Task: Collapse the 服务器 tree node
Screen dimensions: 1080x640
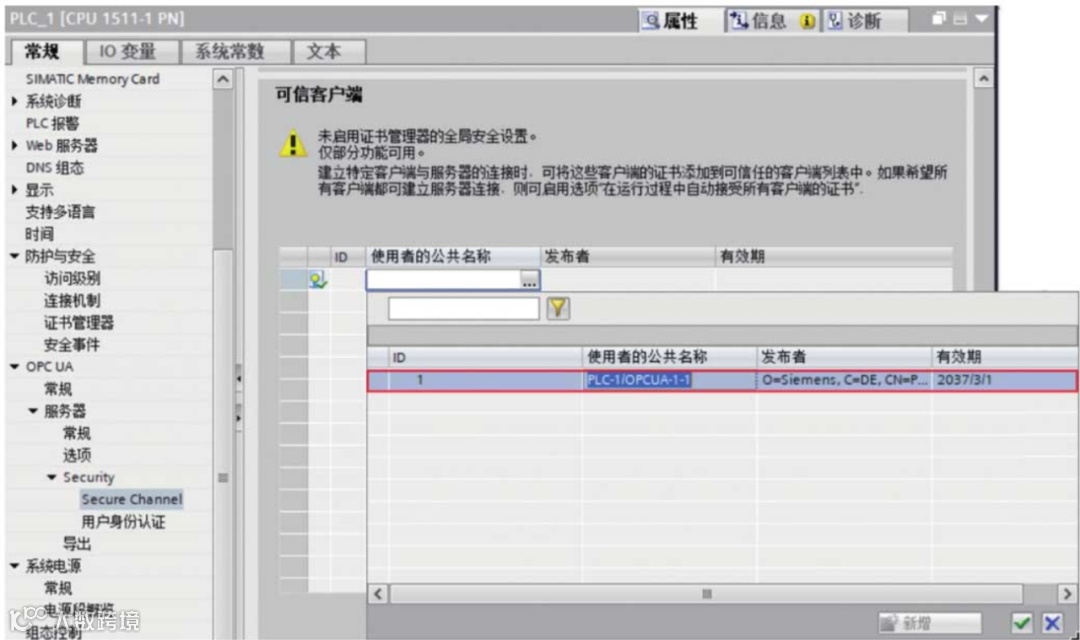Action: (33, 411)
